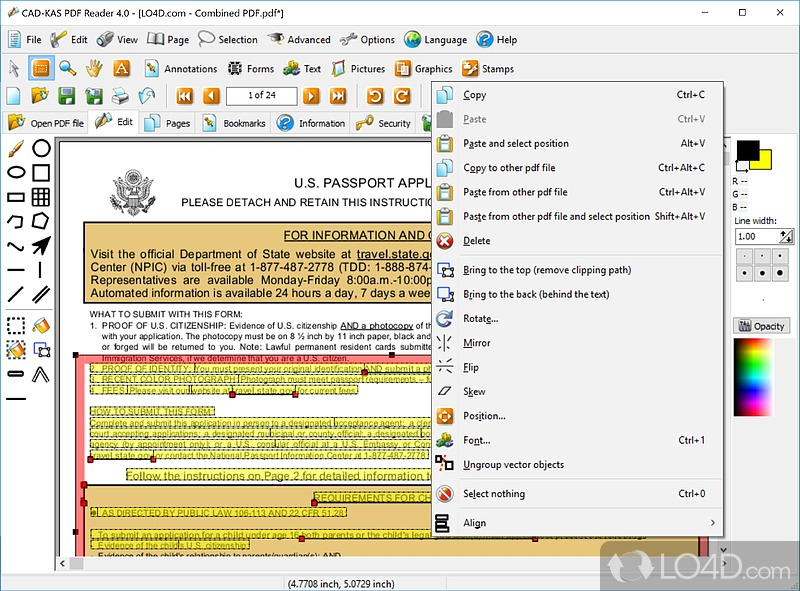Choose Font... from context menu
The height and width of the screenshot is (591, 800).
click(578, 440)
